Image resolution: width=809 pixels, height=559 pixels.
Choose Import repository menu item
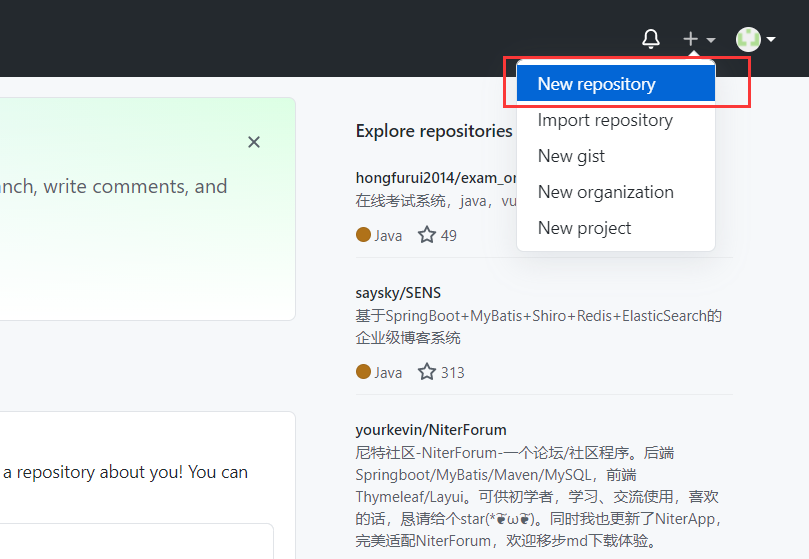click(x=605, y=120)
